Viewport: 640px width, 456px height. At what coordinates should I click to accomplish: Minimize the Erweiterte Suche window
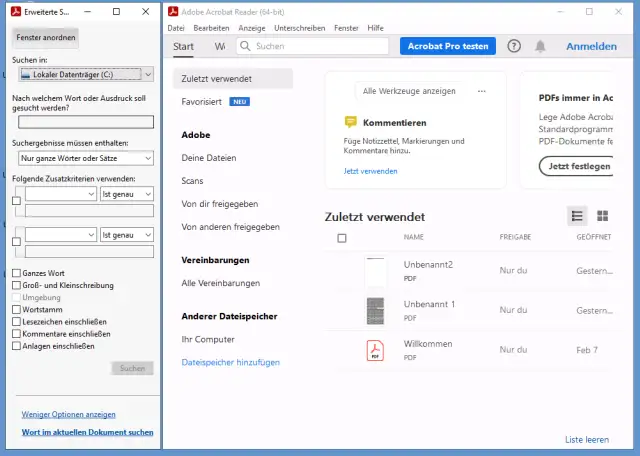[x=87, y=11]
